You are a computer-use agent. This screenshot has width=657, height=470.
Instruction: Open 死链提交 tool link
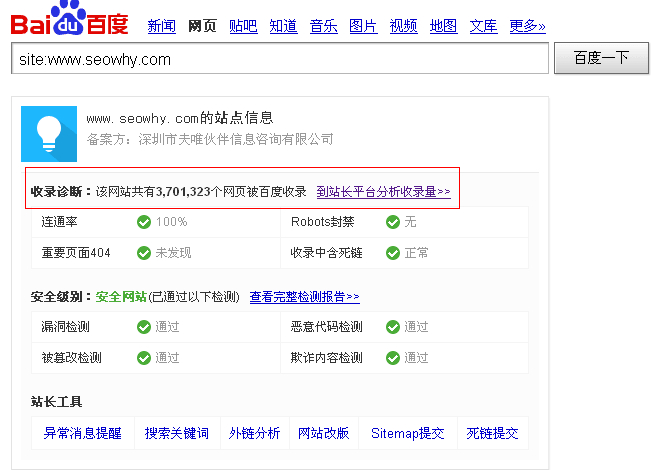pyautogui.click(x=492, y=433)
